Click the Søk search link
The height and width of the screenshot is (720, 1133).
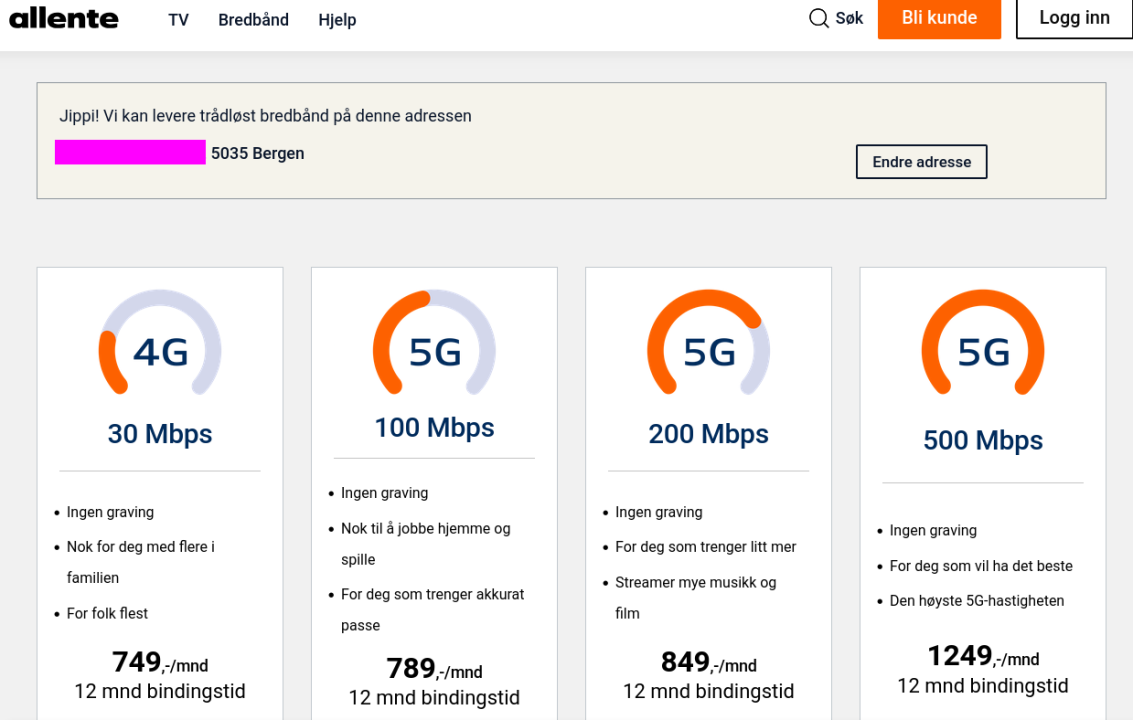(849, 18)
